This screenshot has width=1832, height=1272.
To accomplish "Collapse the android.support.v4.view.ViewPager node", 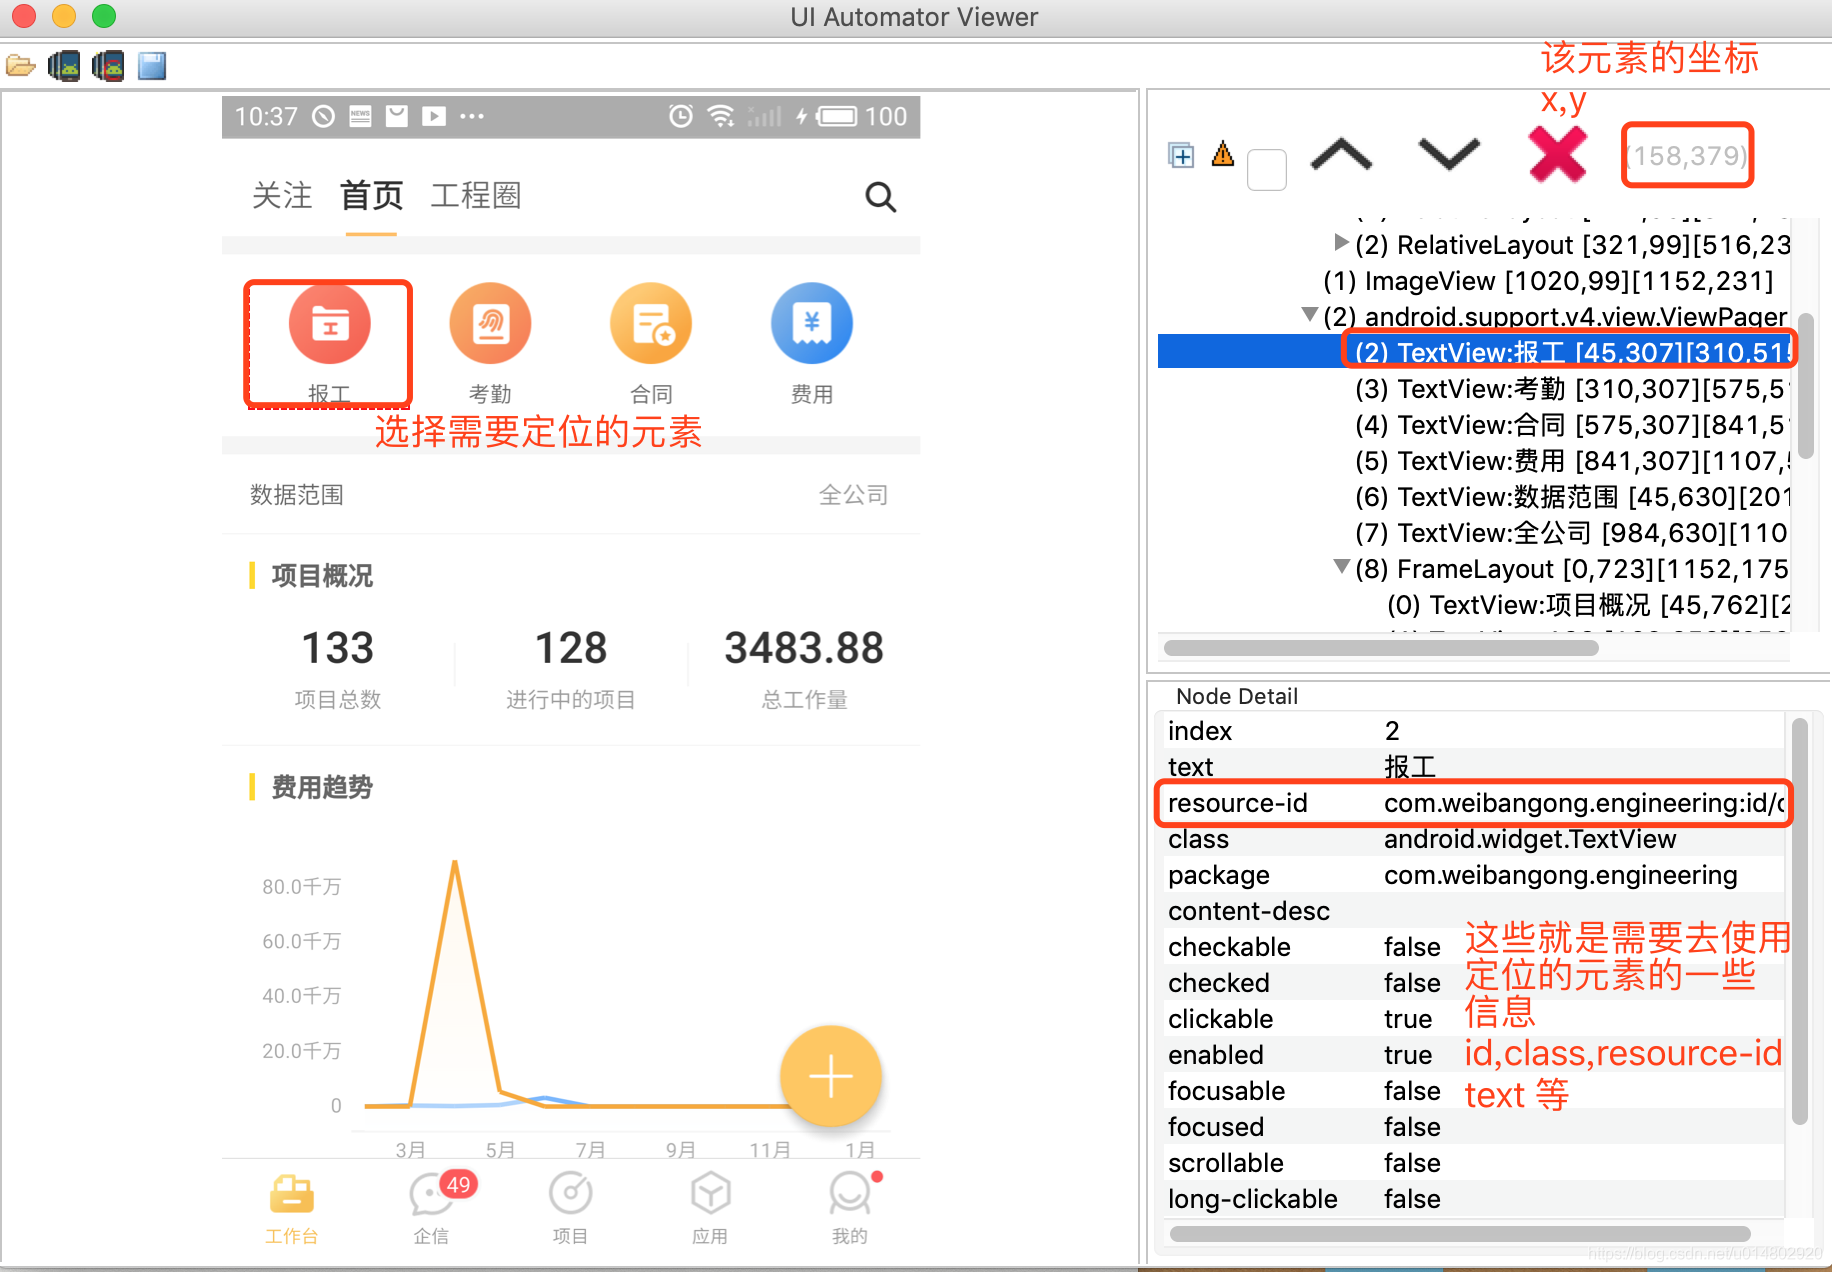I will tap(1309, 316).
